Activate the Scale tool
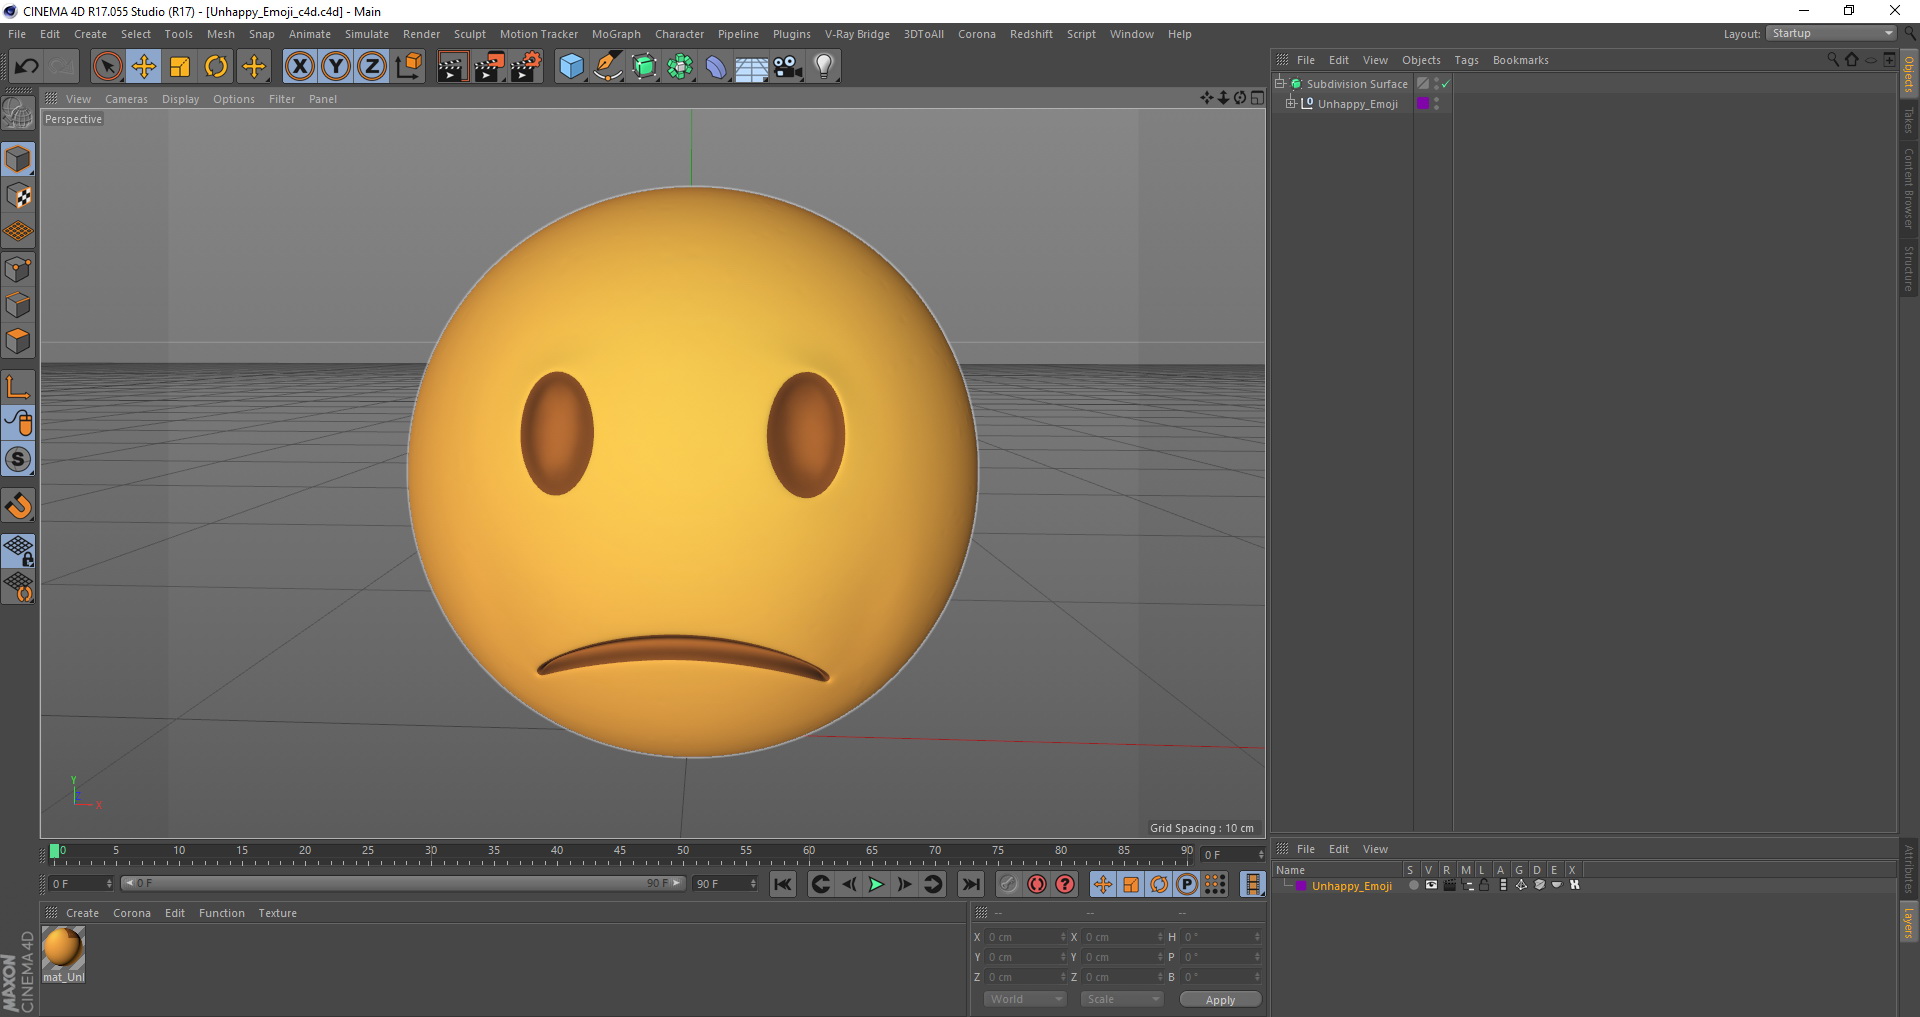This screenshot has width=1920, height=1017. point(180,67)
